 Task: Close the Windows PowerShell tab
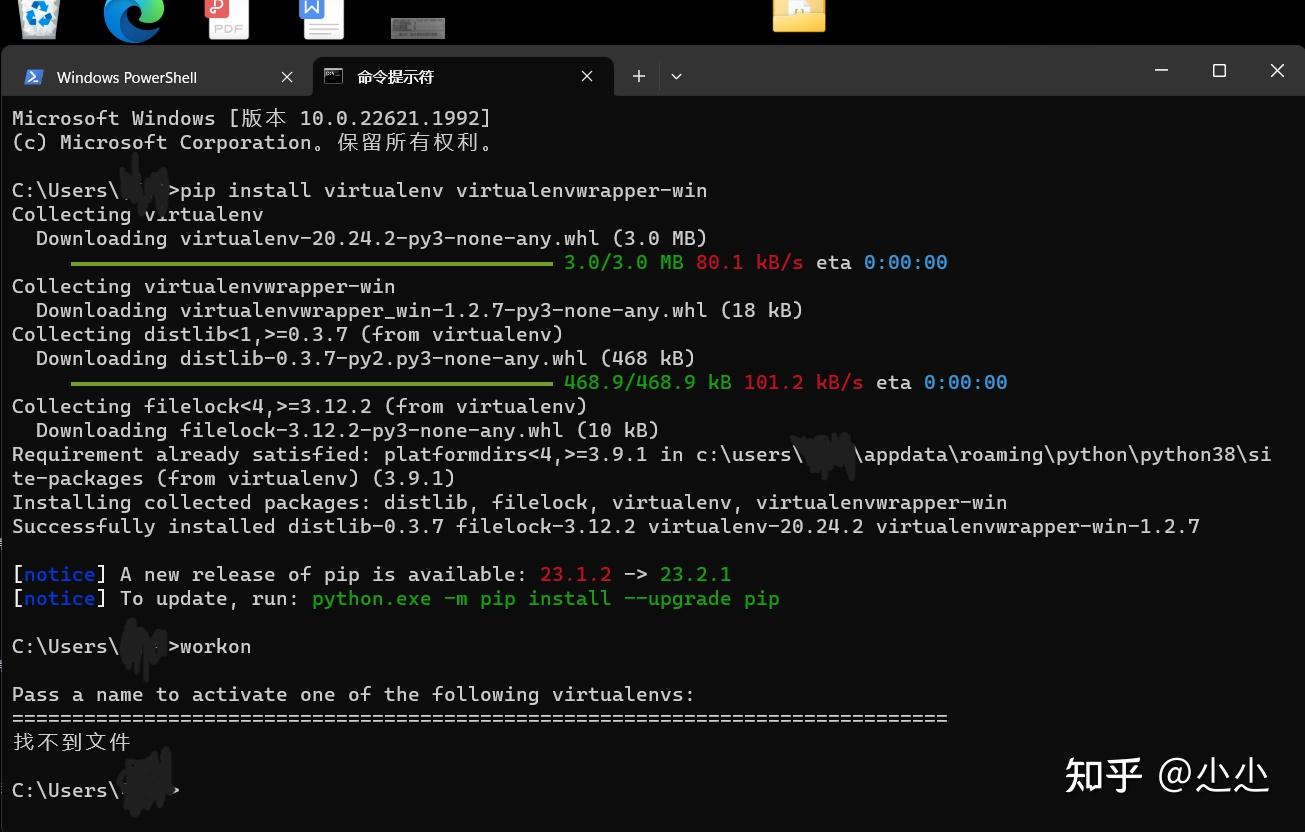287,76
